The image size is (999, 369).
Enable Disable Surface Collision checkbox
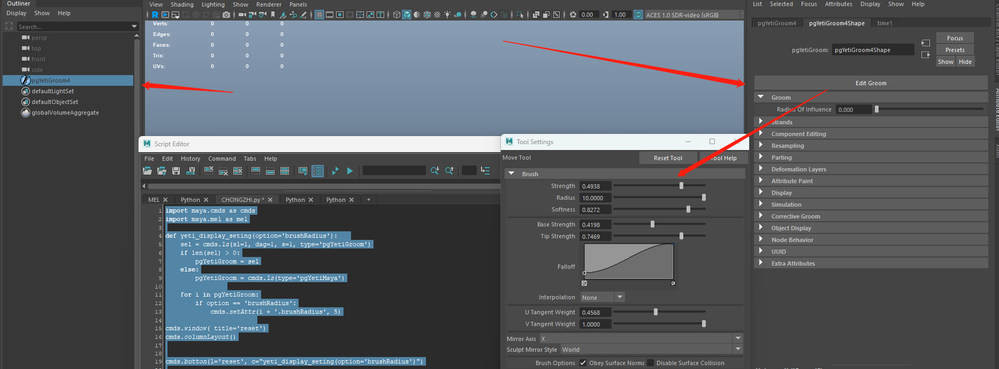coord(650,363)
